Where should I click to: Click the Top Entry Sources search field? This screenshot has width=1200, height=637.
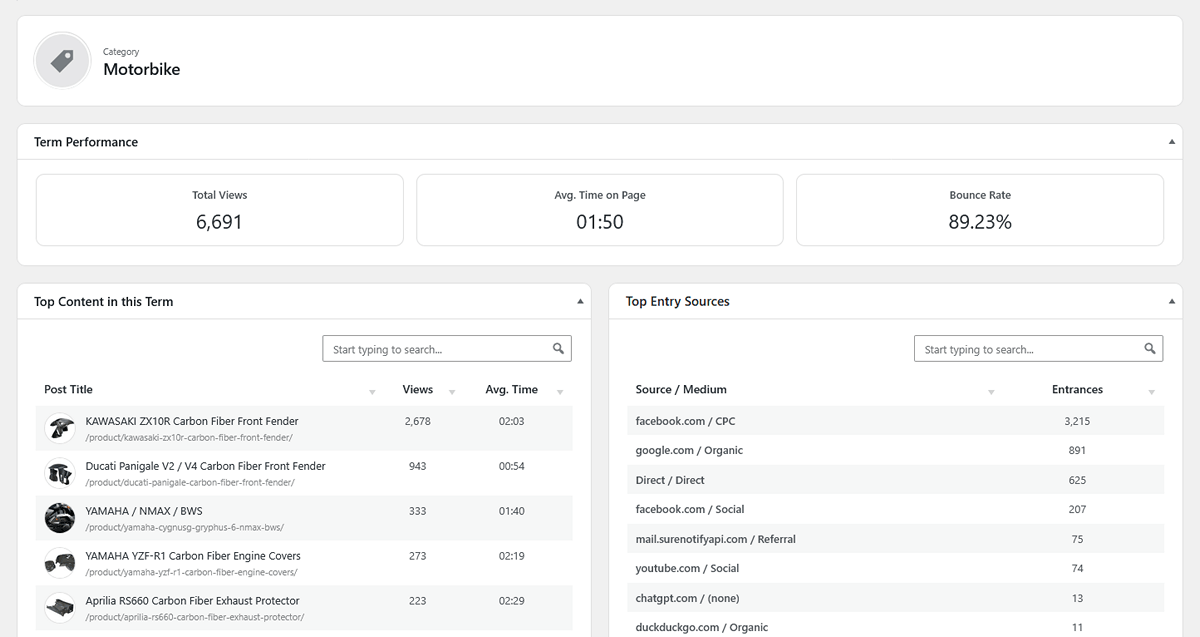1039,349
